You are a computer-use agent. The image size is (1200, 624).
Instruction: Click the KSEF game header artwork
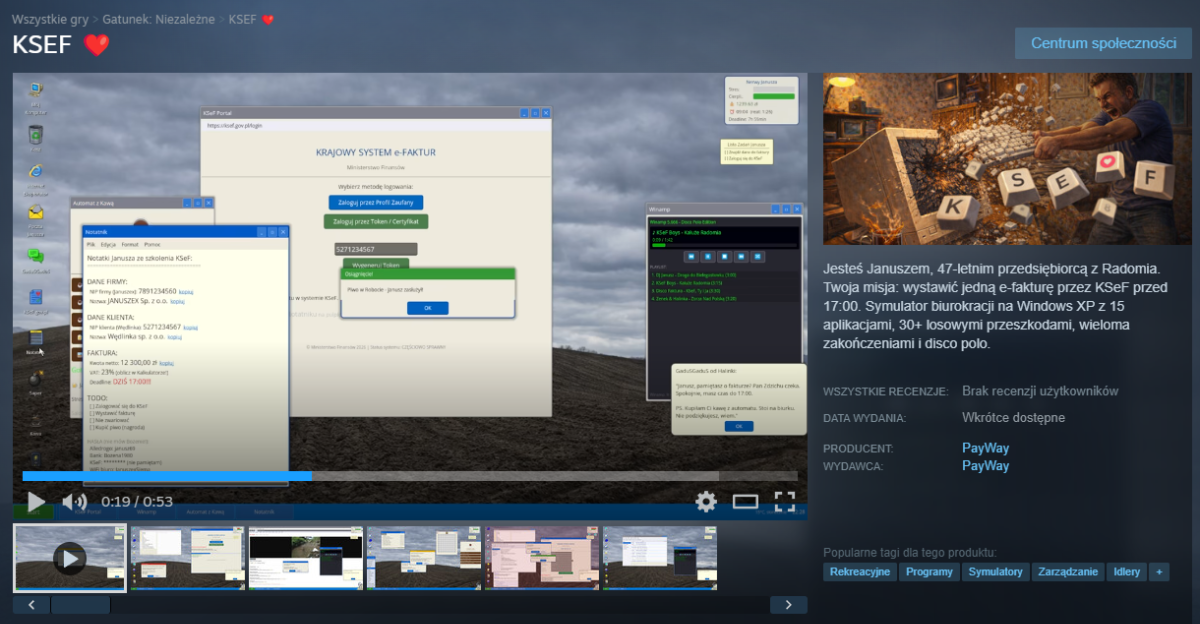[x=1007, y=159]
